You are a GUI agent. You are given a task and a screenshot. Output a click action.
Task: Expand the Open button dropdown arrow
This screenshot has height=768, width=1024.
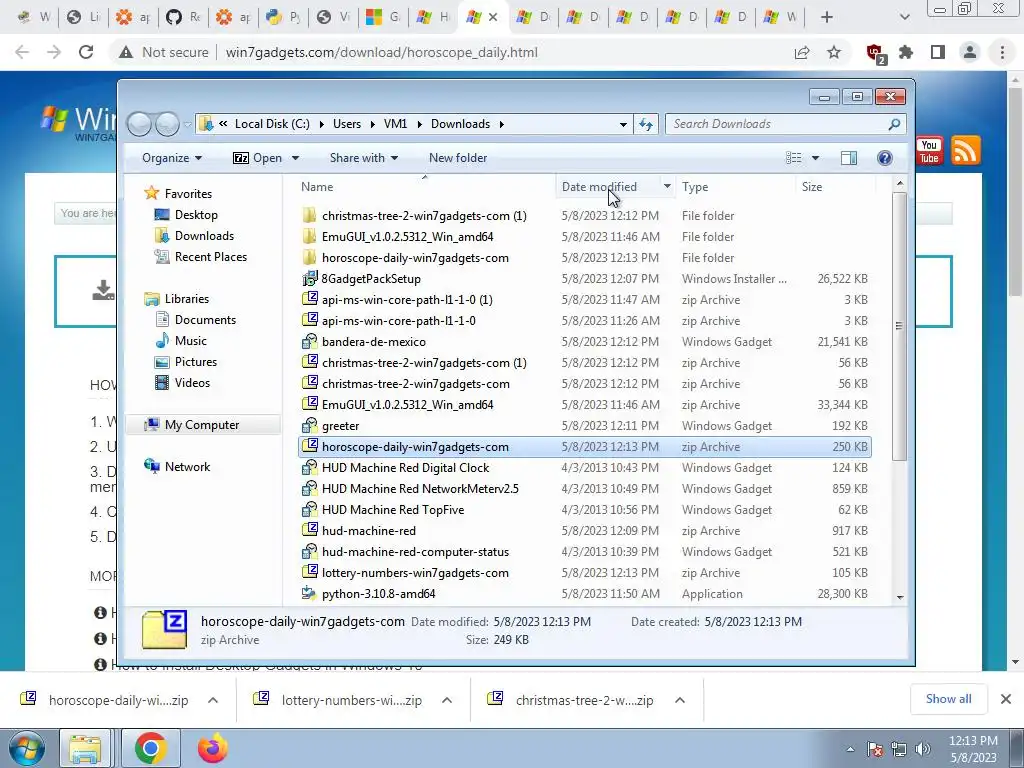pos(295,158)
